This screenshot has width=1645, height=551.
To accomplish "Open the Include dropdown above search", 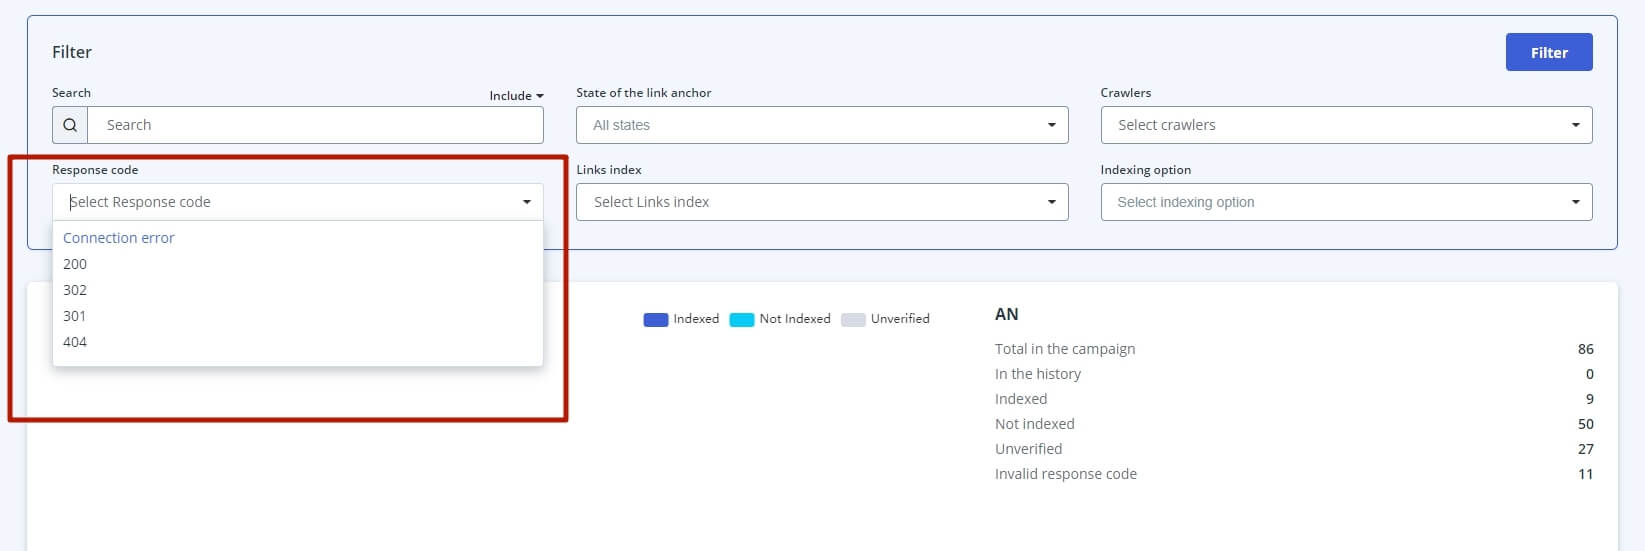I will (x=516, y=96).
